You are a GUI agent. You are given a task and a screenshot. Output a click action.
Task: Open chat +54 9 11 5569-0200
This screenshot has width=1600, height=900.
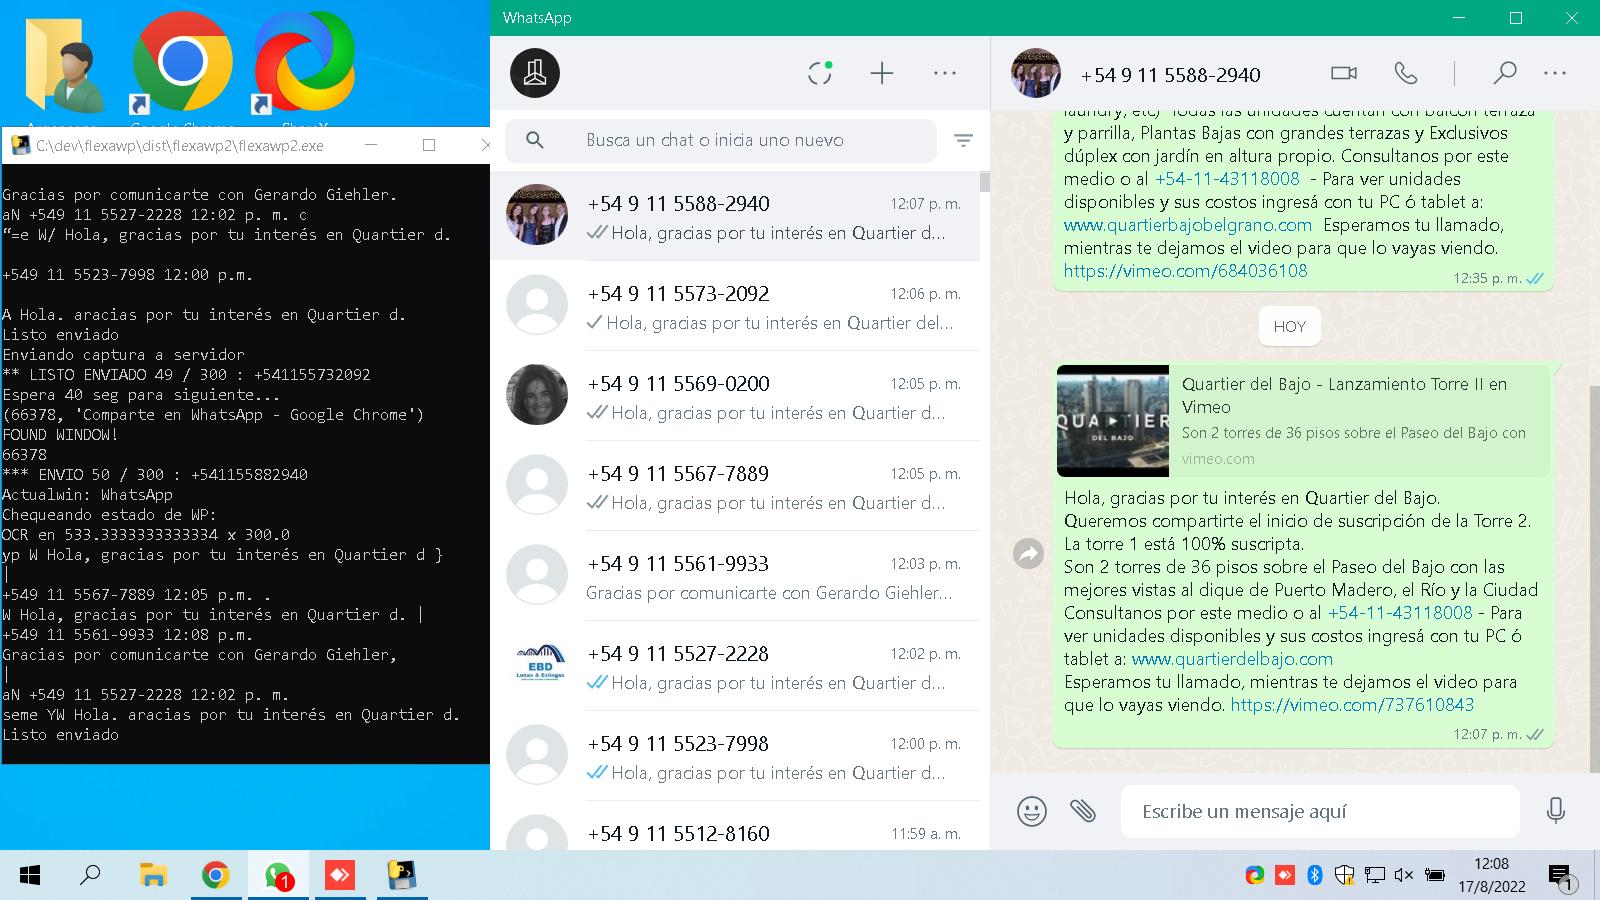tap(735, 396)
